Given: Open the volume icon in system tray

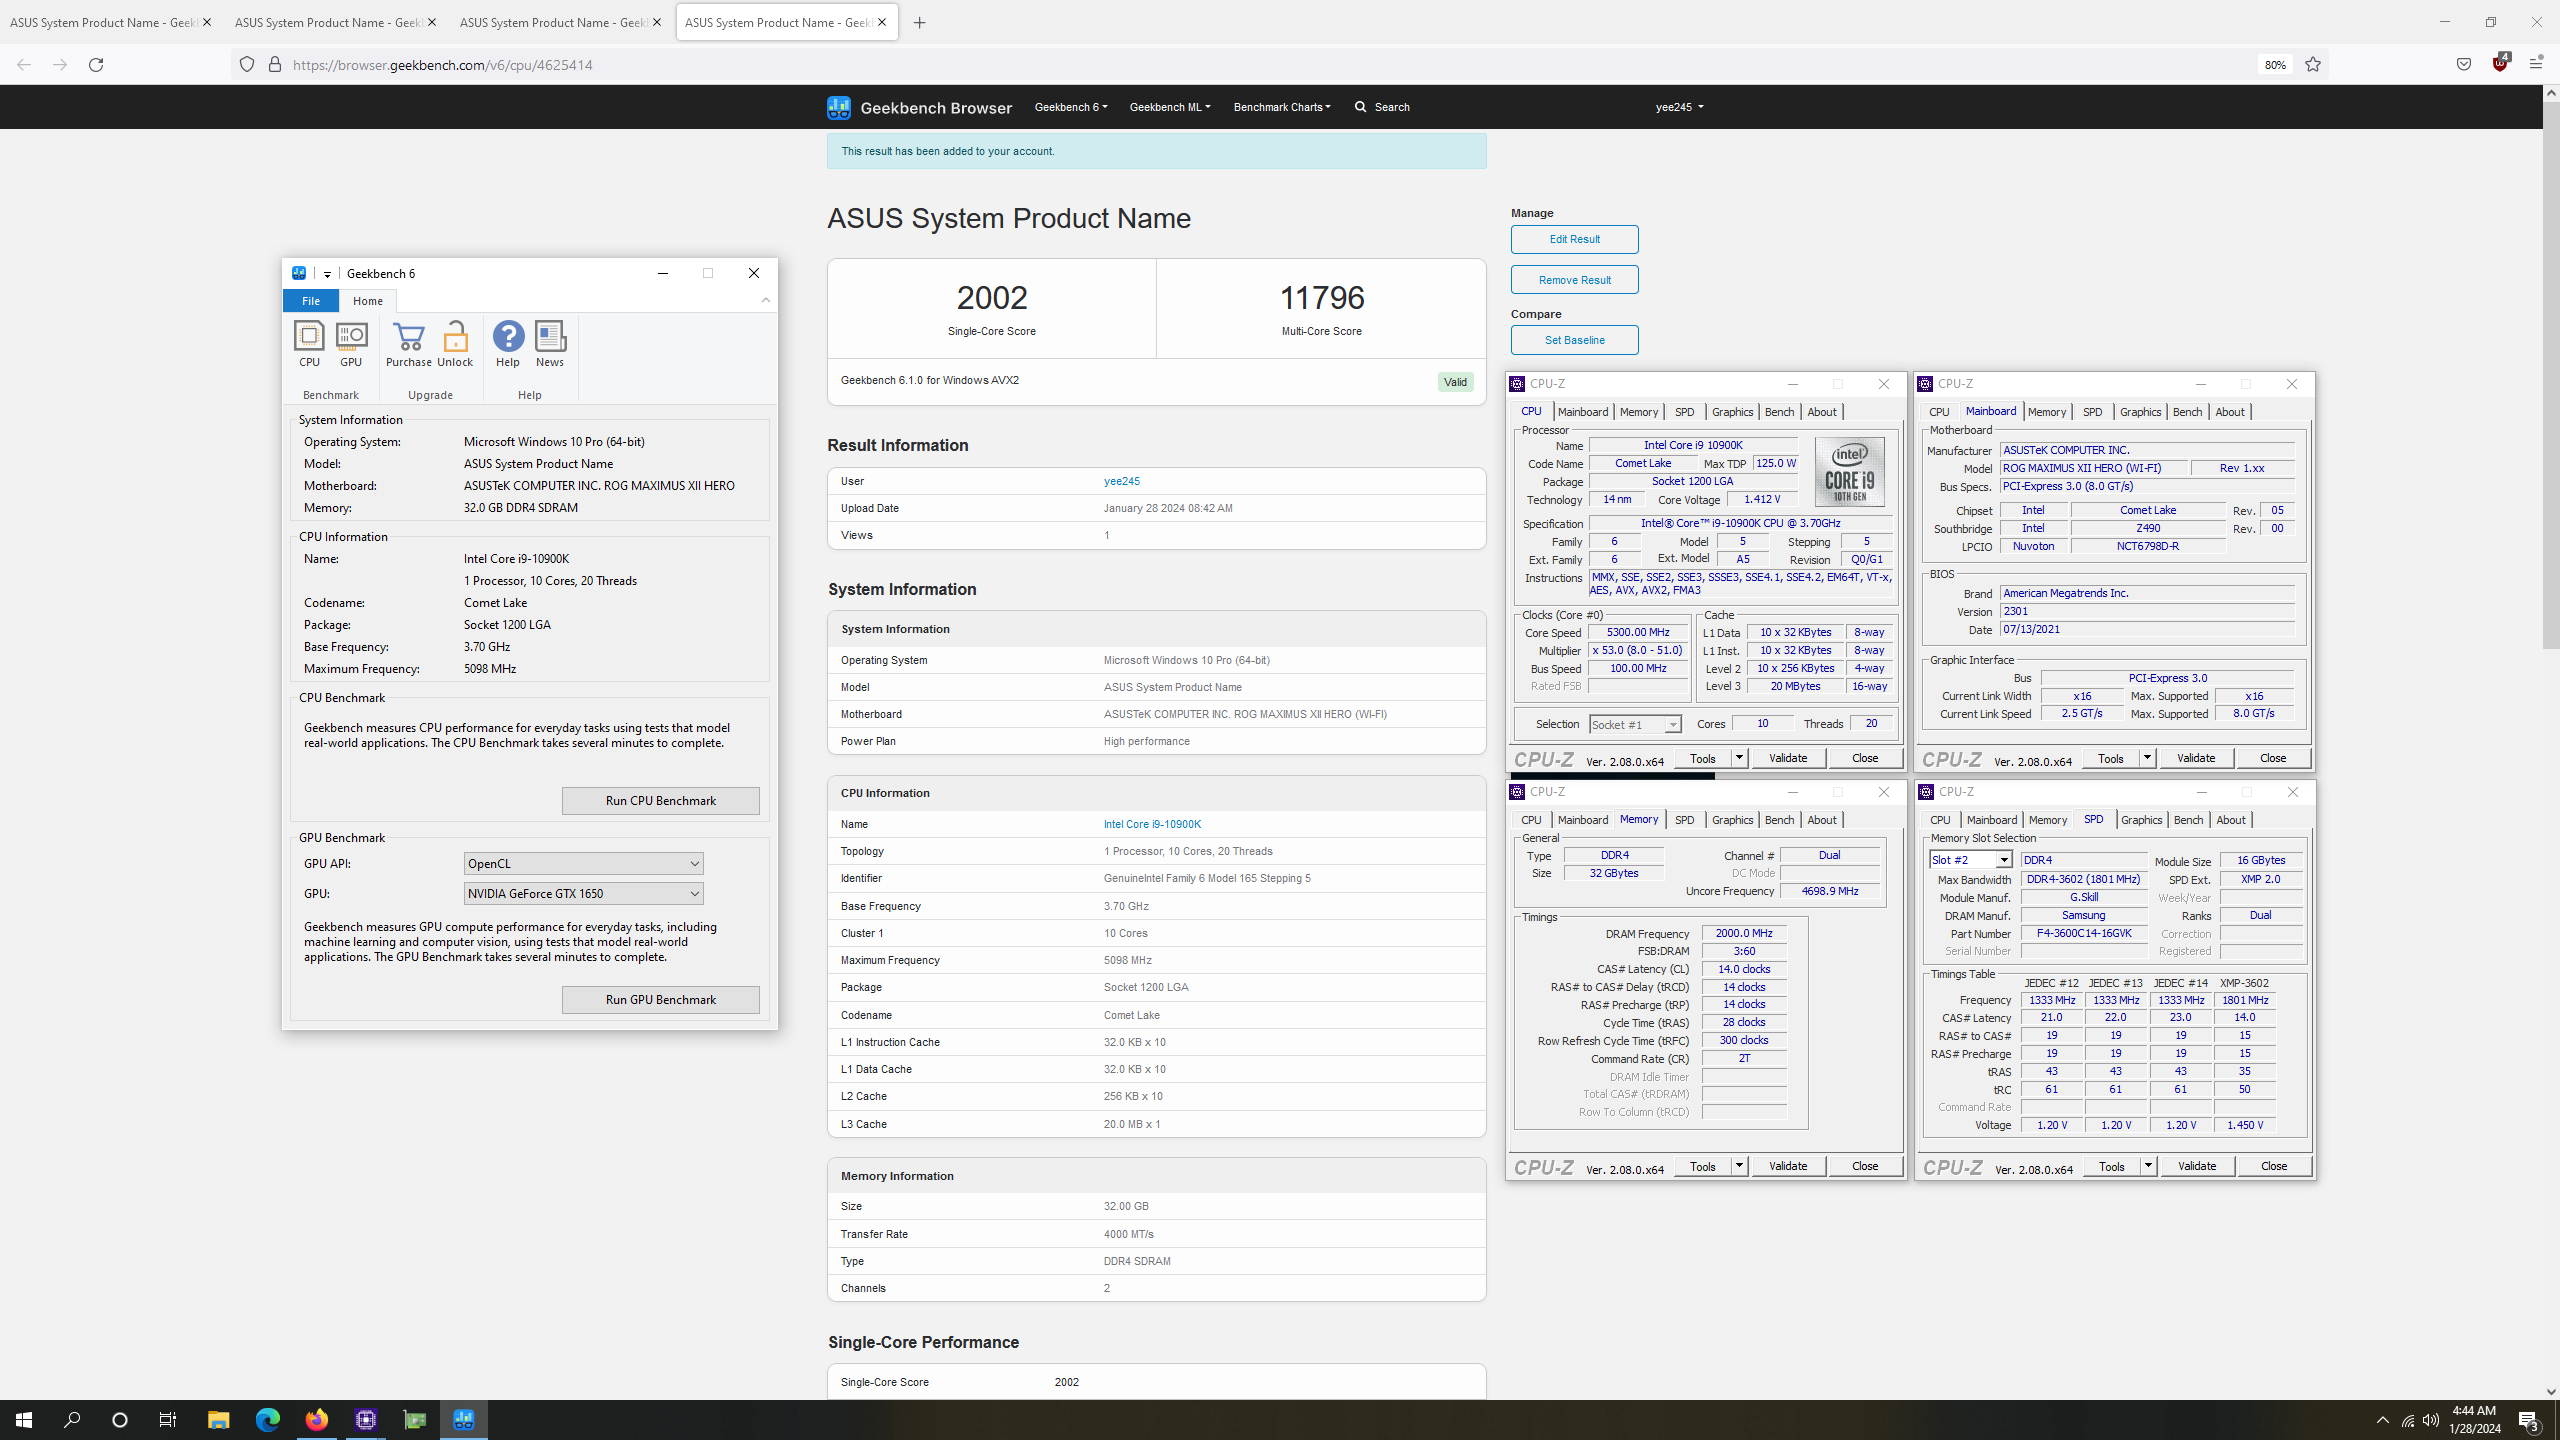Looking at the screenshot, I should pos(2431,1420).
